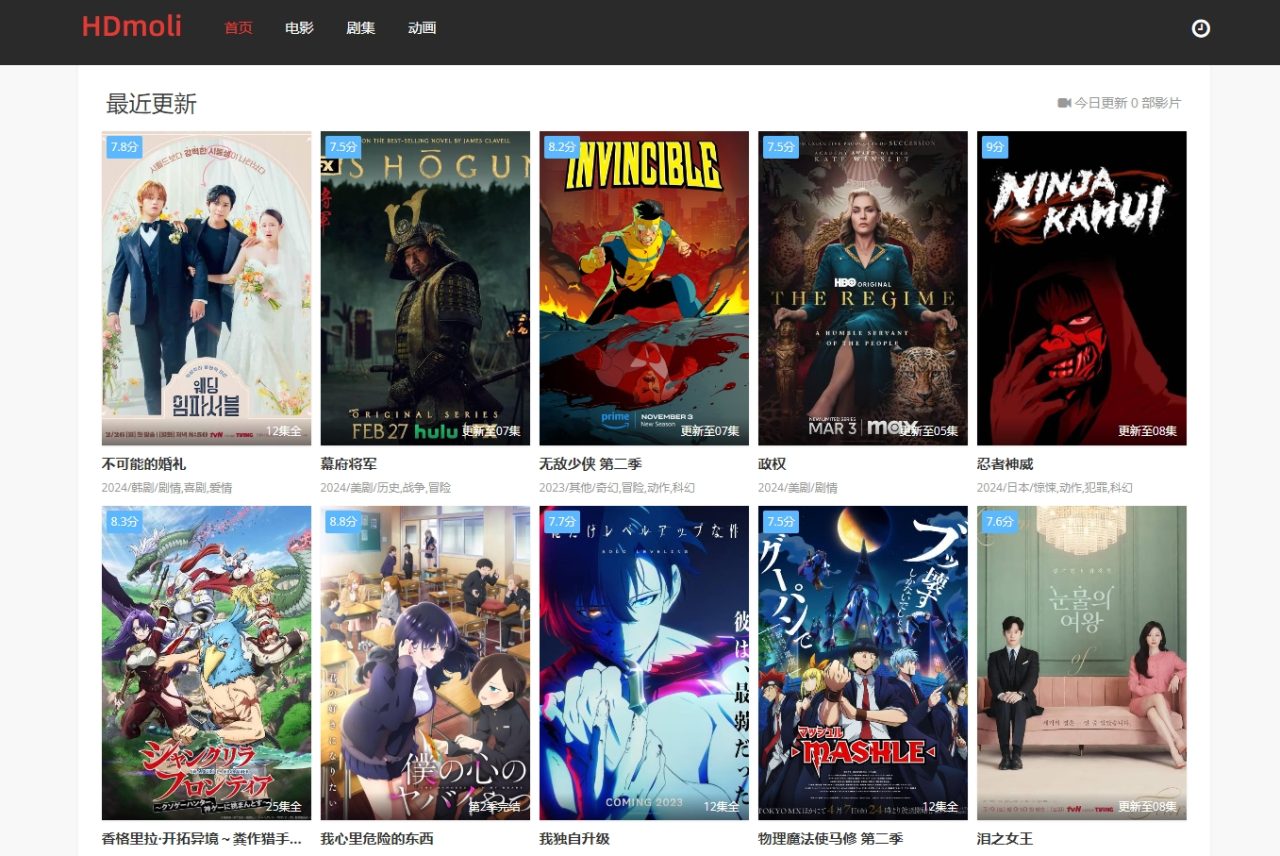Click the 无敌少侠 第二季 title
The image size is (1280, 856).
590,464
